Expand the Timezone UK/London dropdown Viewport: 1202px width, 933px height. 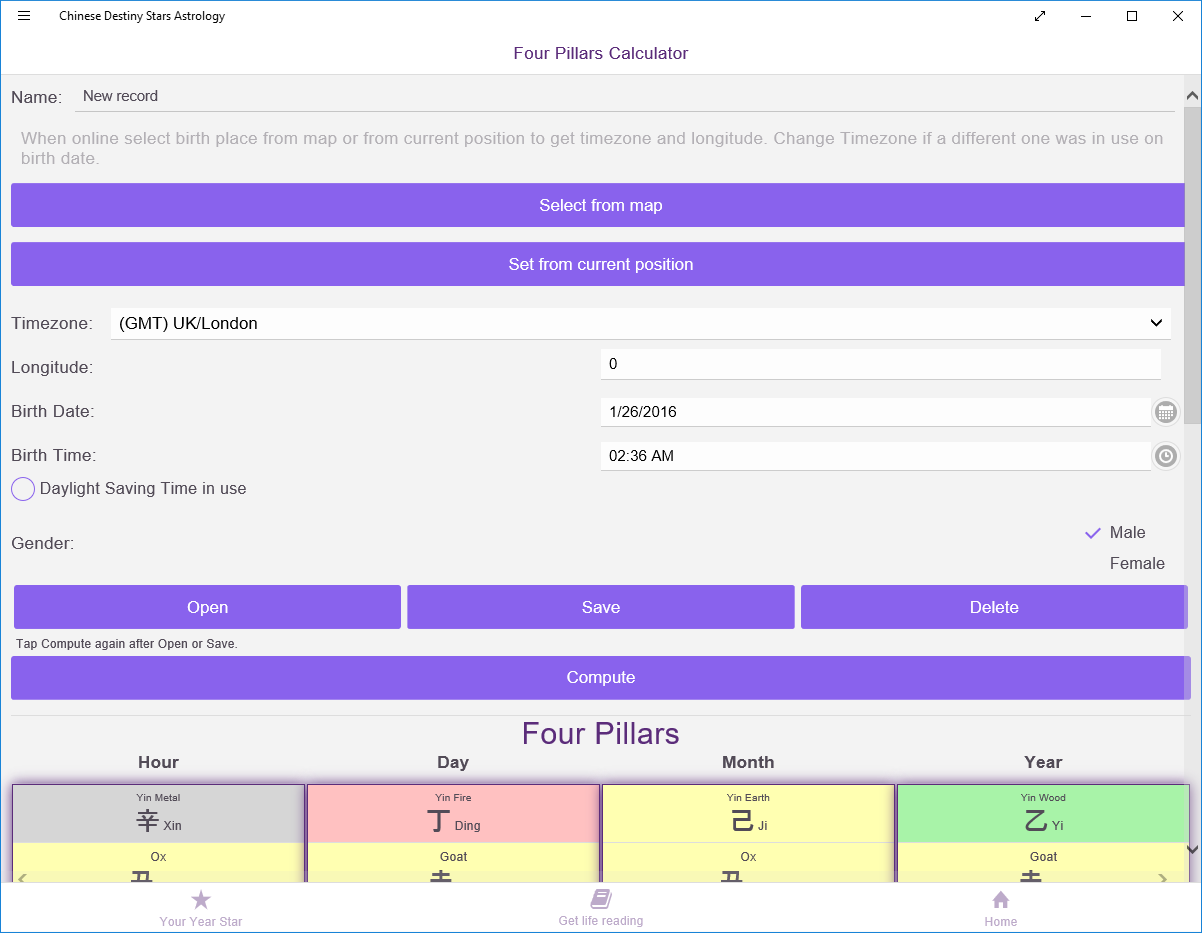[640, 323]
